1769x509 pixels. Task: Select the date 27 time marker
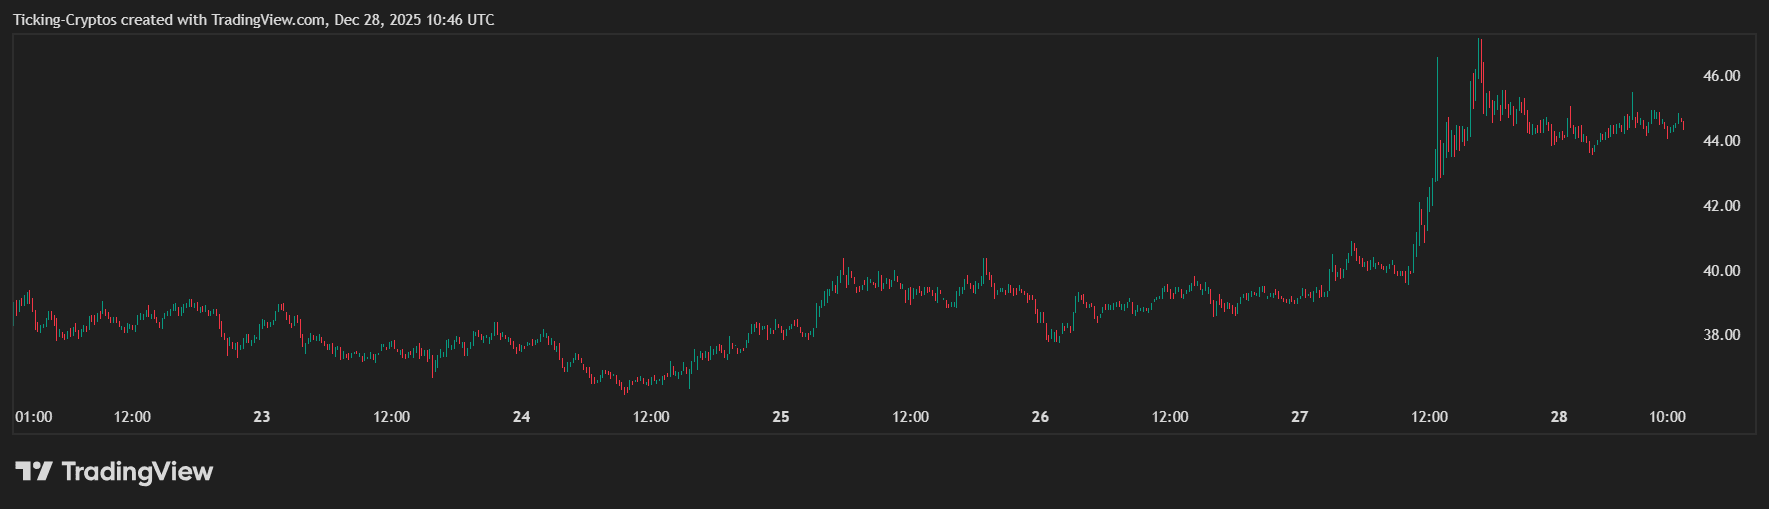click(1299, 417)
